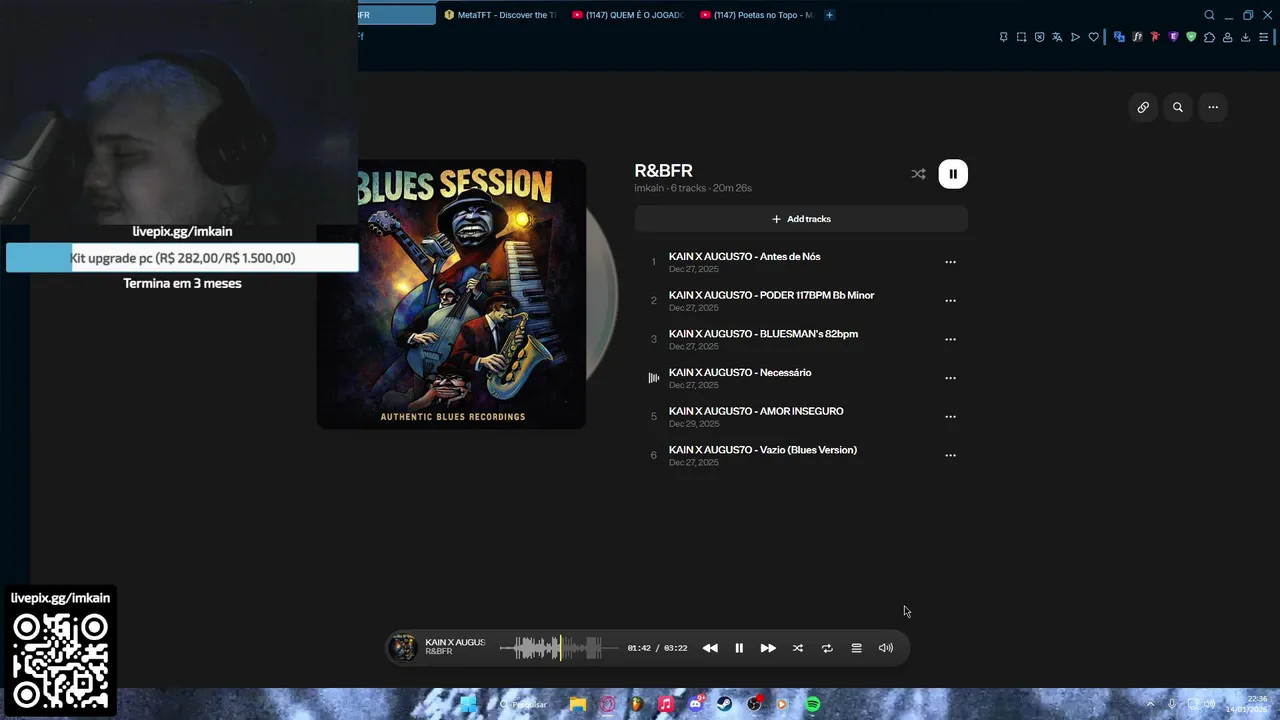Open Steam from the taskbar
The height and width of the screenshot is (720, 1280).
click(x=724, y=704)
